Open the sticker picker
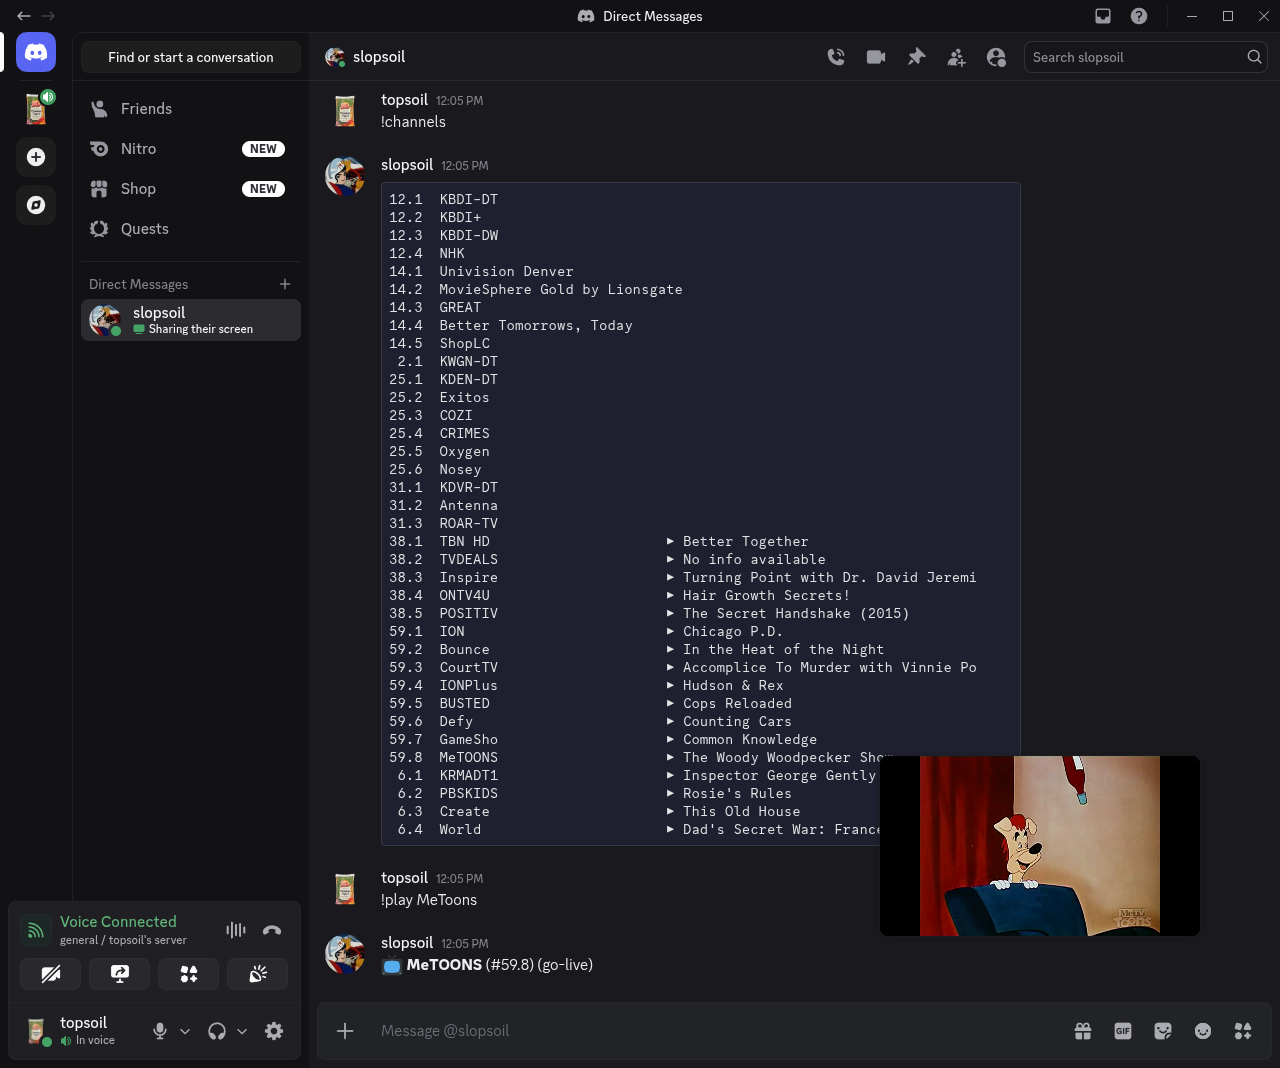The image size is (1280, 1068). click(x=1163, y=1031)
